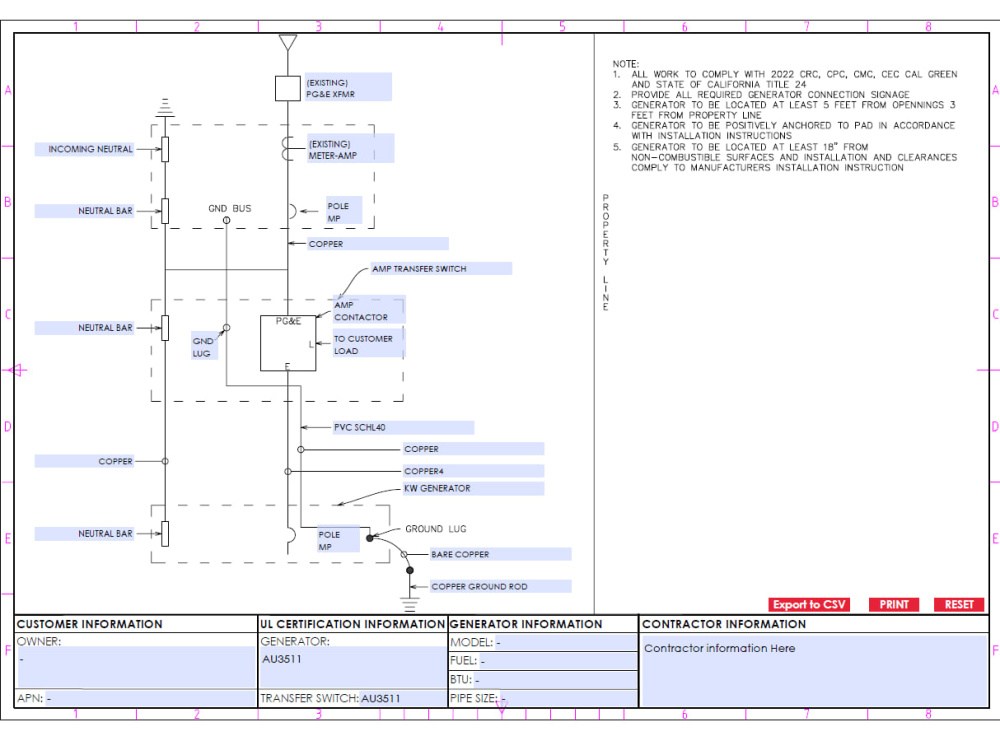Click note 1 about 2022 CRC compliance
The width and height of the screenshot is (1000, 750).
pos(785,79)
